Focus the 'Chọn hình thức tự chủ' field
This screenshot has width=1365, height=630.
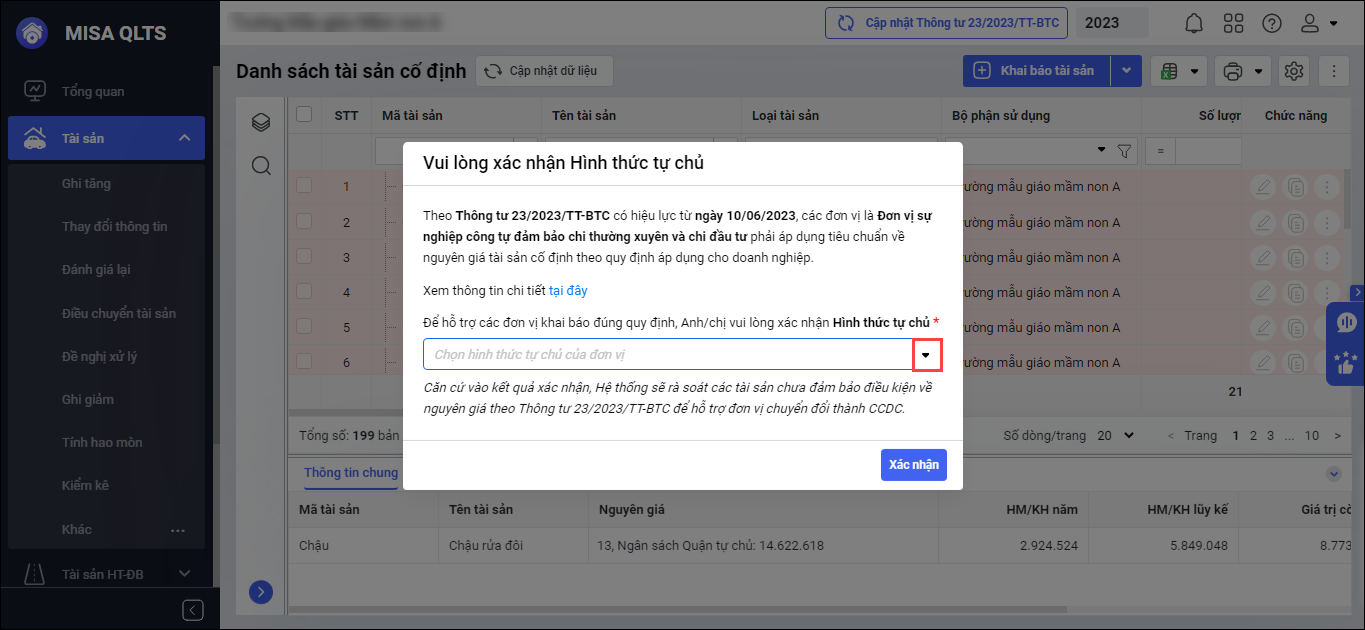pos(668,355)
